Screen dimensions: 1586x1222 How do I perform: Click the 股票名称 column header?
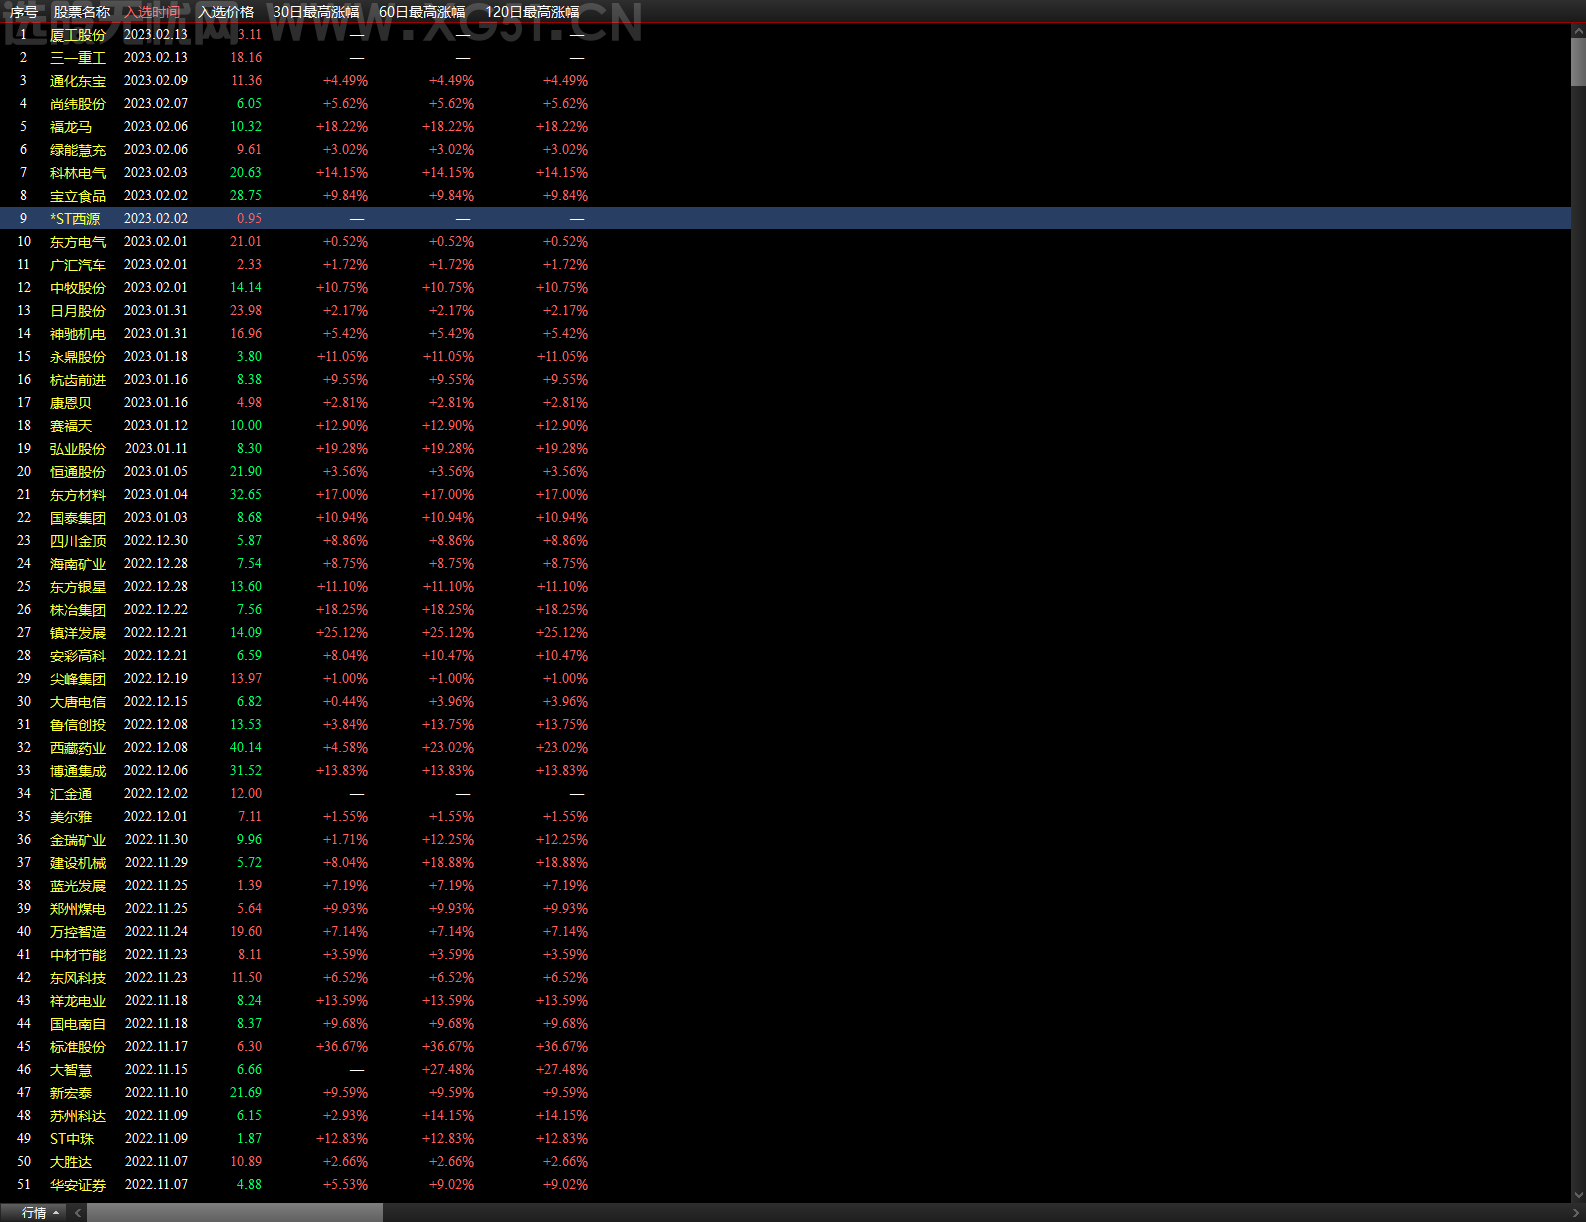(82, 12)
